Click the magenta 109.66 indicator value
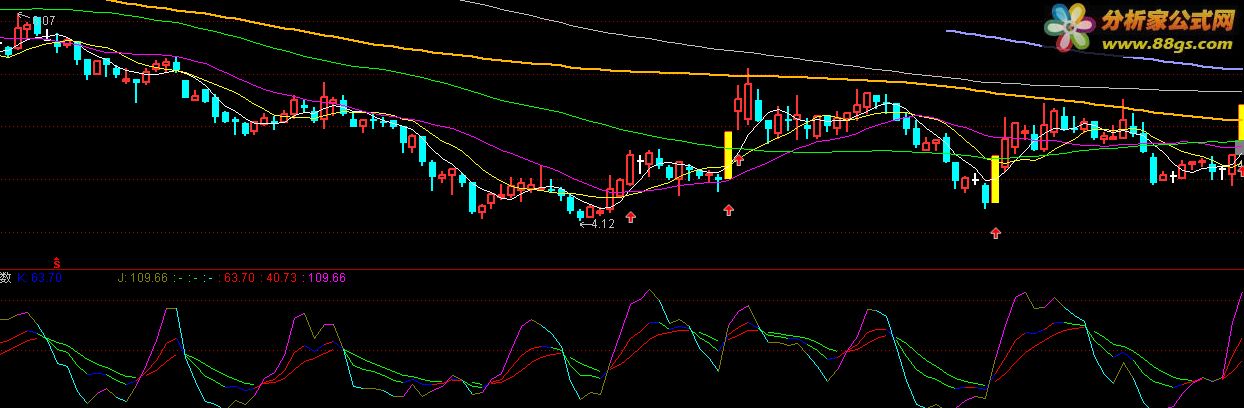Screen dimensions: 1244x408 click(x=328, y=277)
